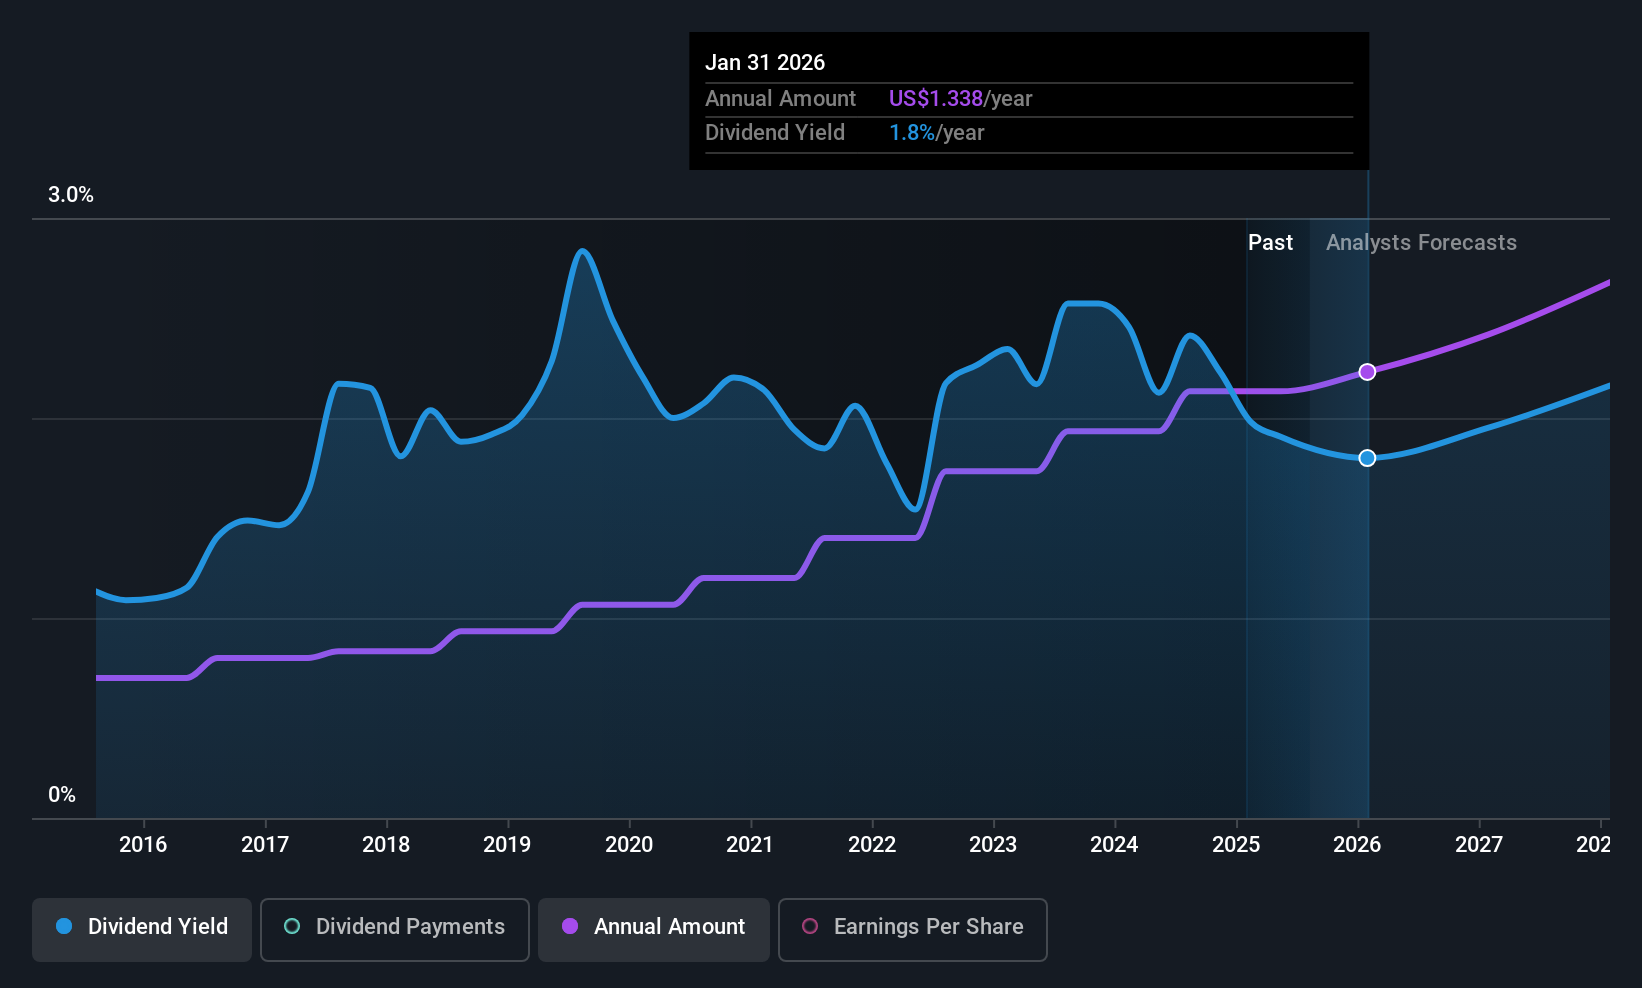Click the Past region label
Screen dimensions: 1642x988
[1270, 243]
